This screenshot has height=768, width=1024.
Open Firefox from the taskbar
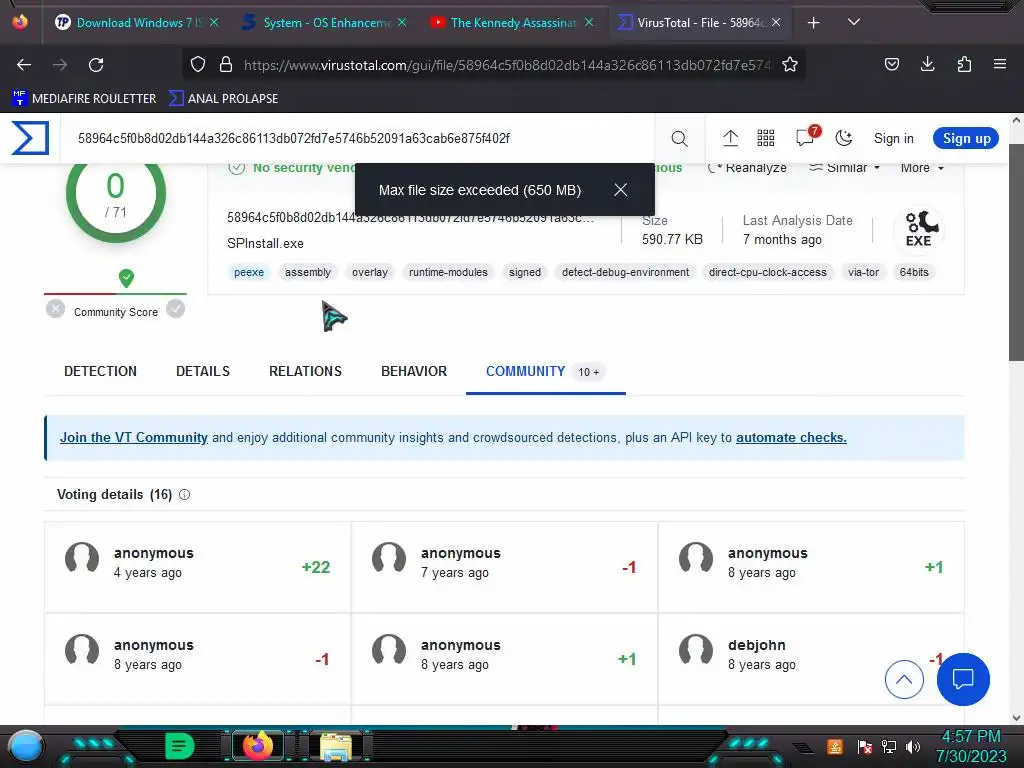[257, 746]
